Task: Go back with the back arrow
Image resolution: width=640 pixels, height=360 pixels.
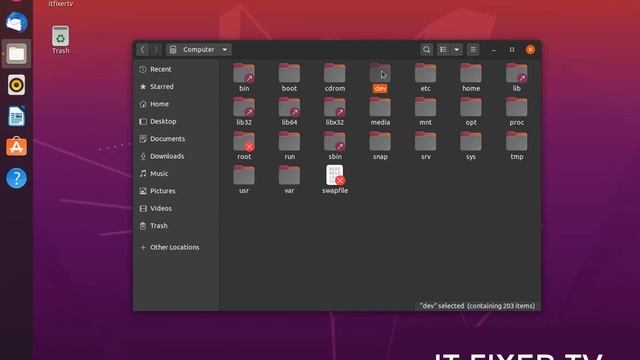Action: pos(142,50)
